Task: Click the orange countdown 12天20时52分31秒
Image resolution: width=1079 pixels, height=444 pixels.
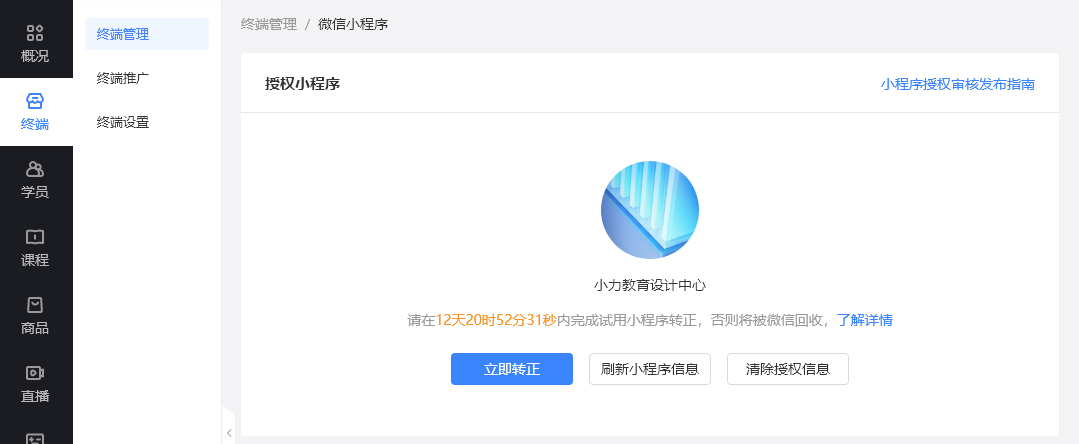Action: 495,320
